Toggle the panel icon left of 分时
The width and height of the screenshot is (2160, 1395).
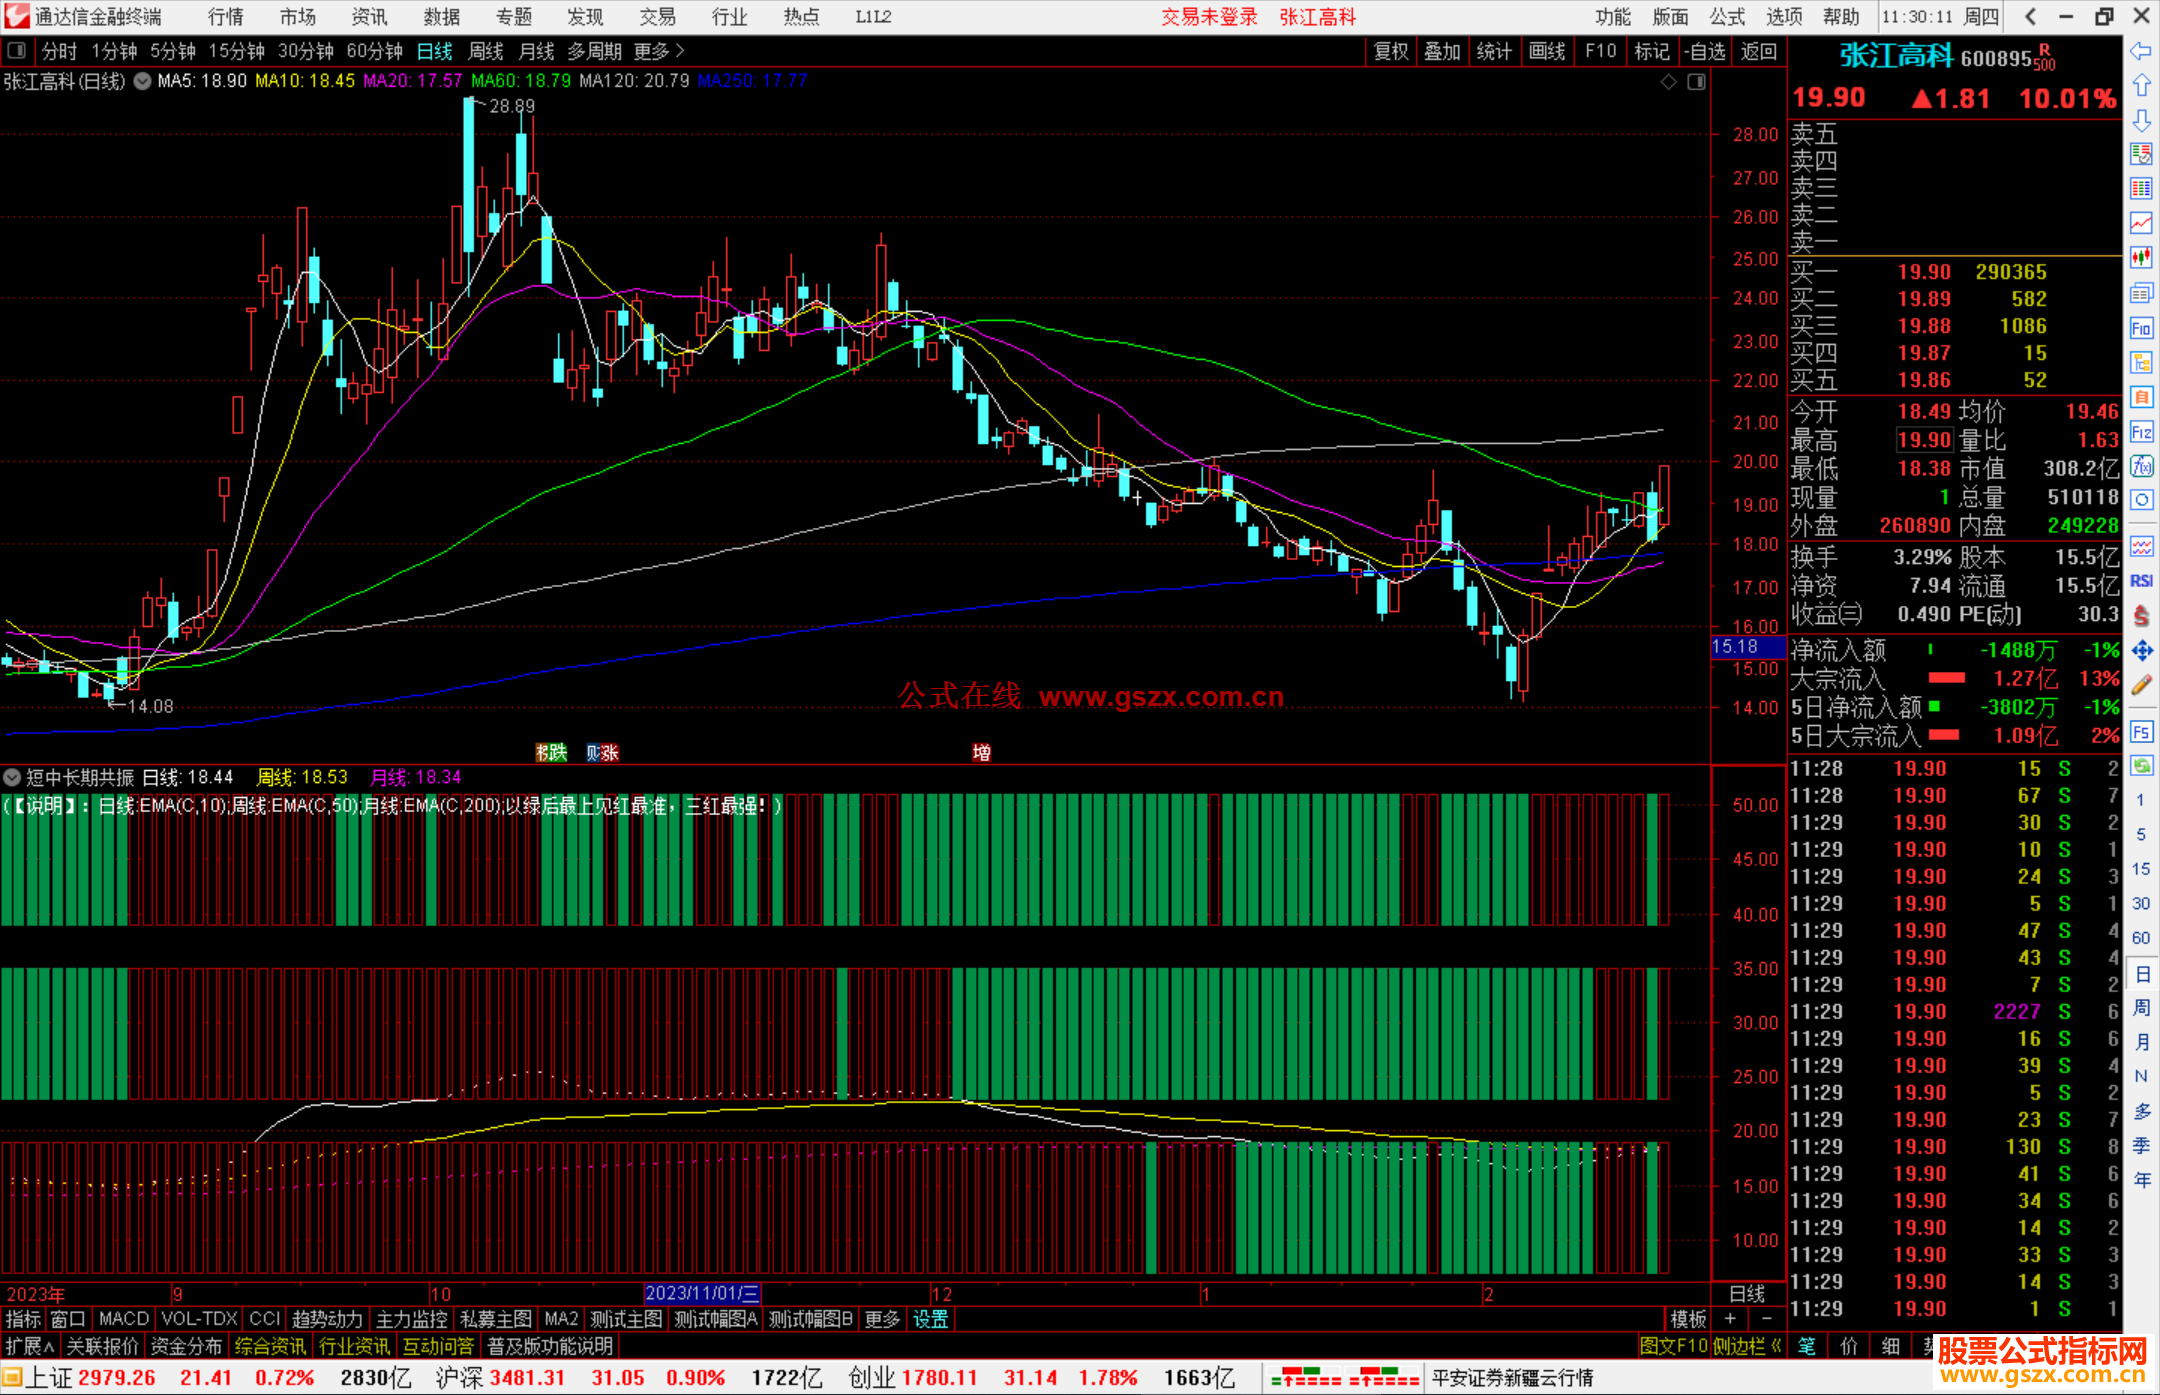tap(17, 50)
